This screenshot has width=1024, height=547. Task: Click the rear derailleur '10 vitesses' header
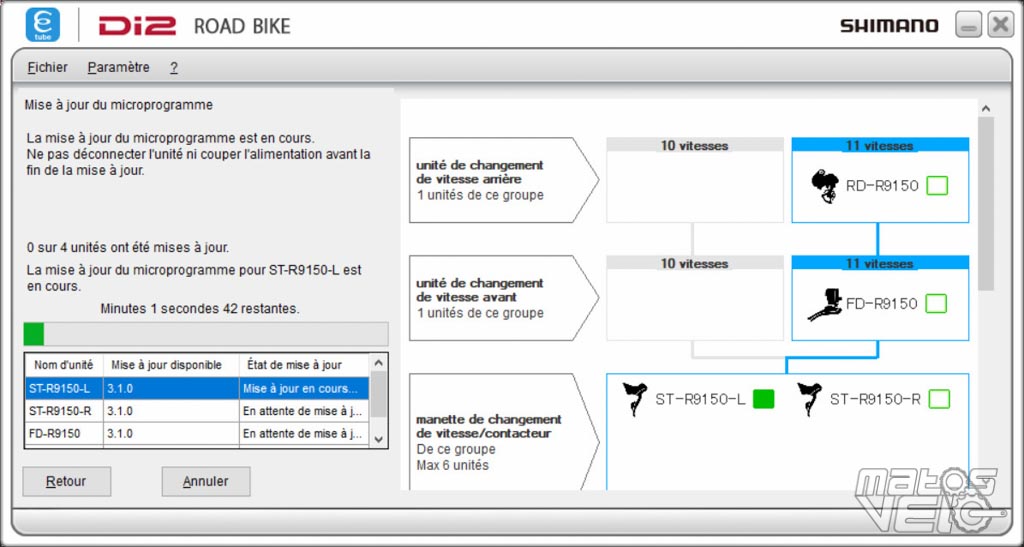coord(694,145)
